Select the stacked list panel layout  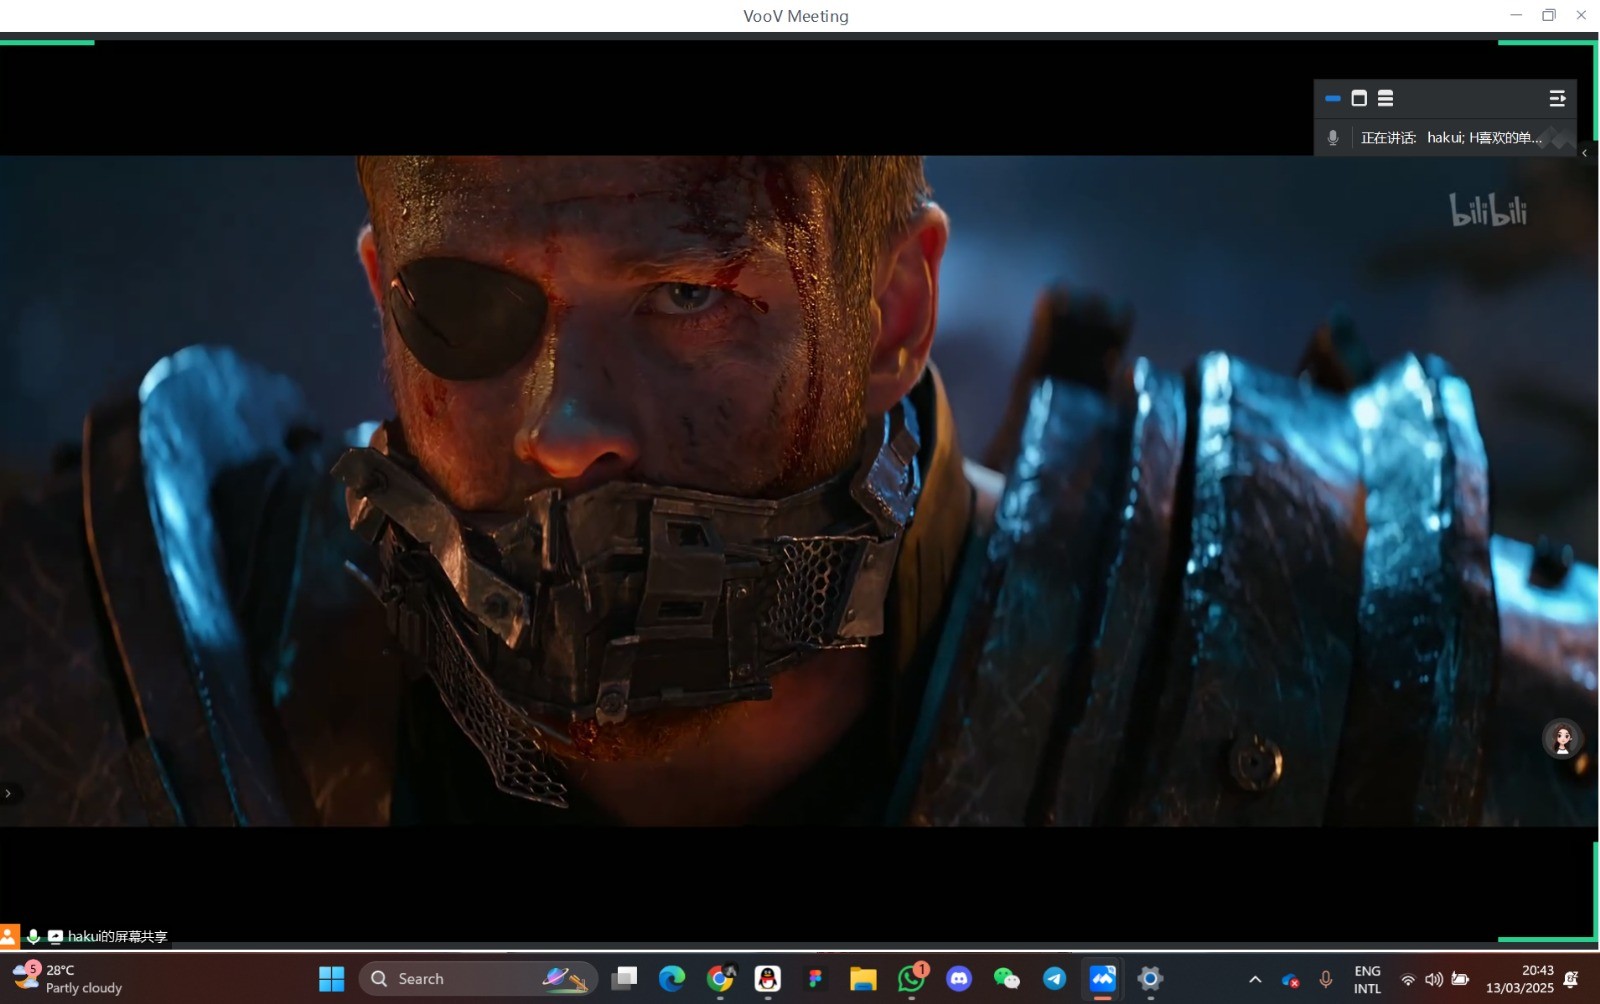point(1385,98)
